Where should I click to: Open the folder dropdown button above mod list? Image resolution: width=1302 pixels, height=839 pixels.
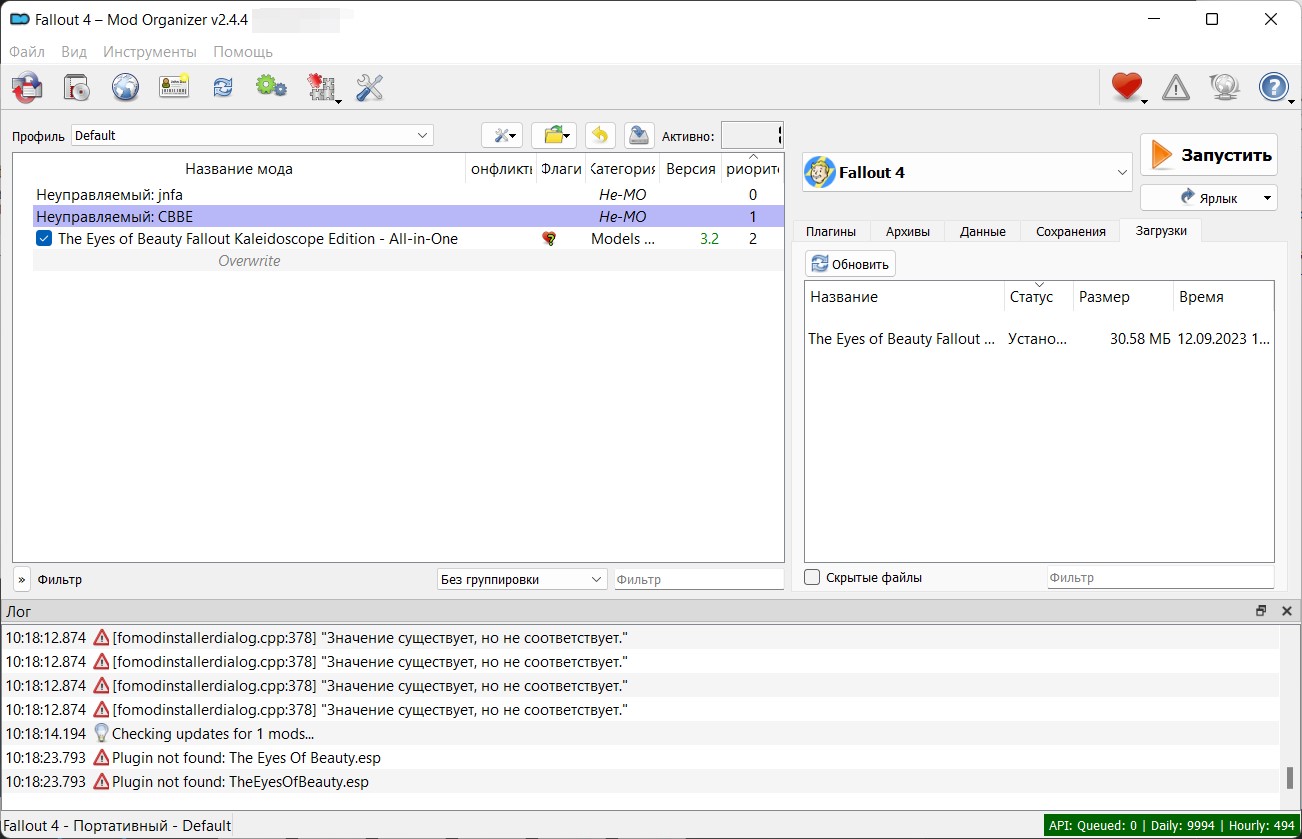click(x=554, y=135)
